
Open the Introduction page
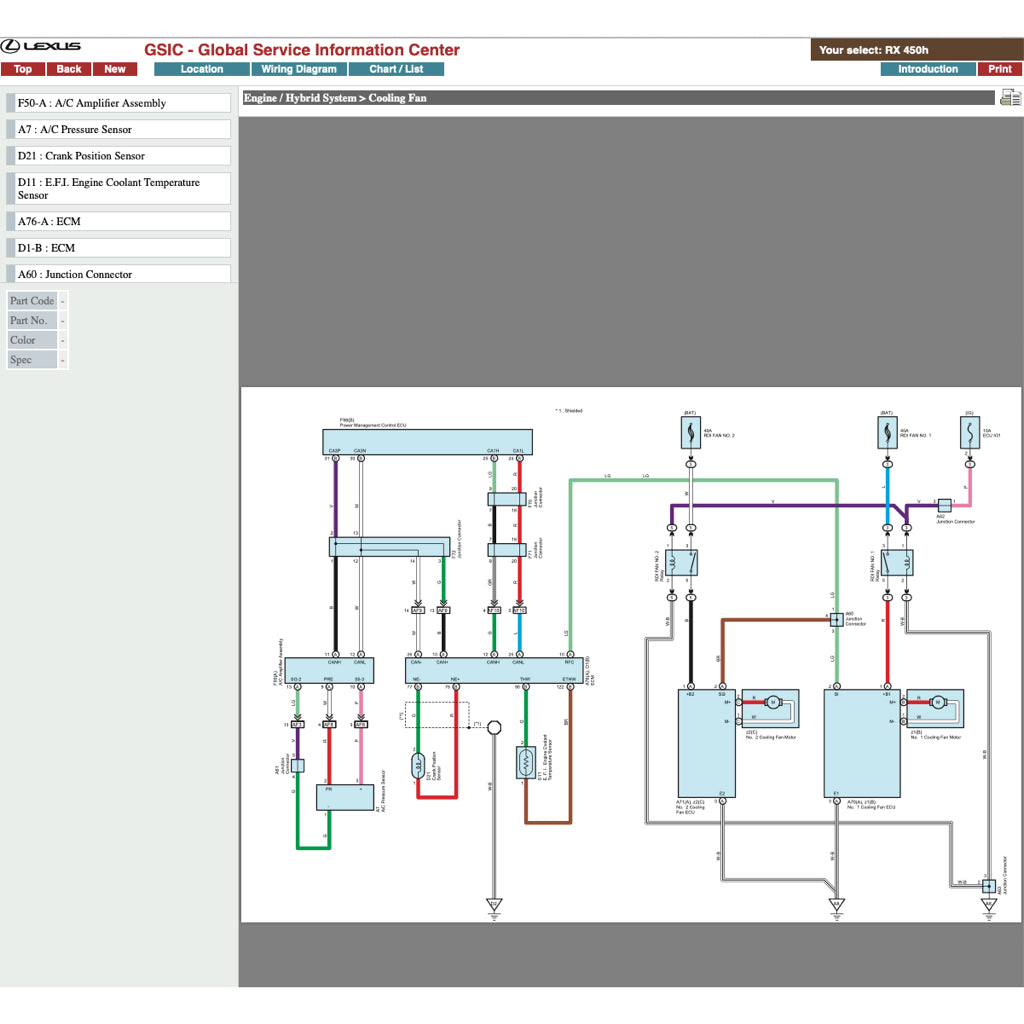[x=927, y=69]
